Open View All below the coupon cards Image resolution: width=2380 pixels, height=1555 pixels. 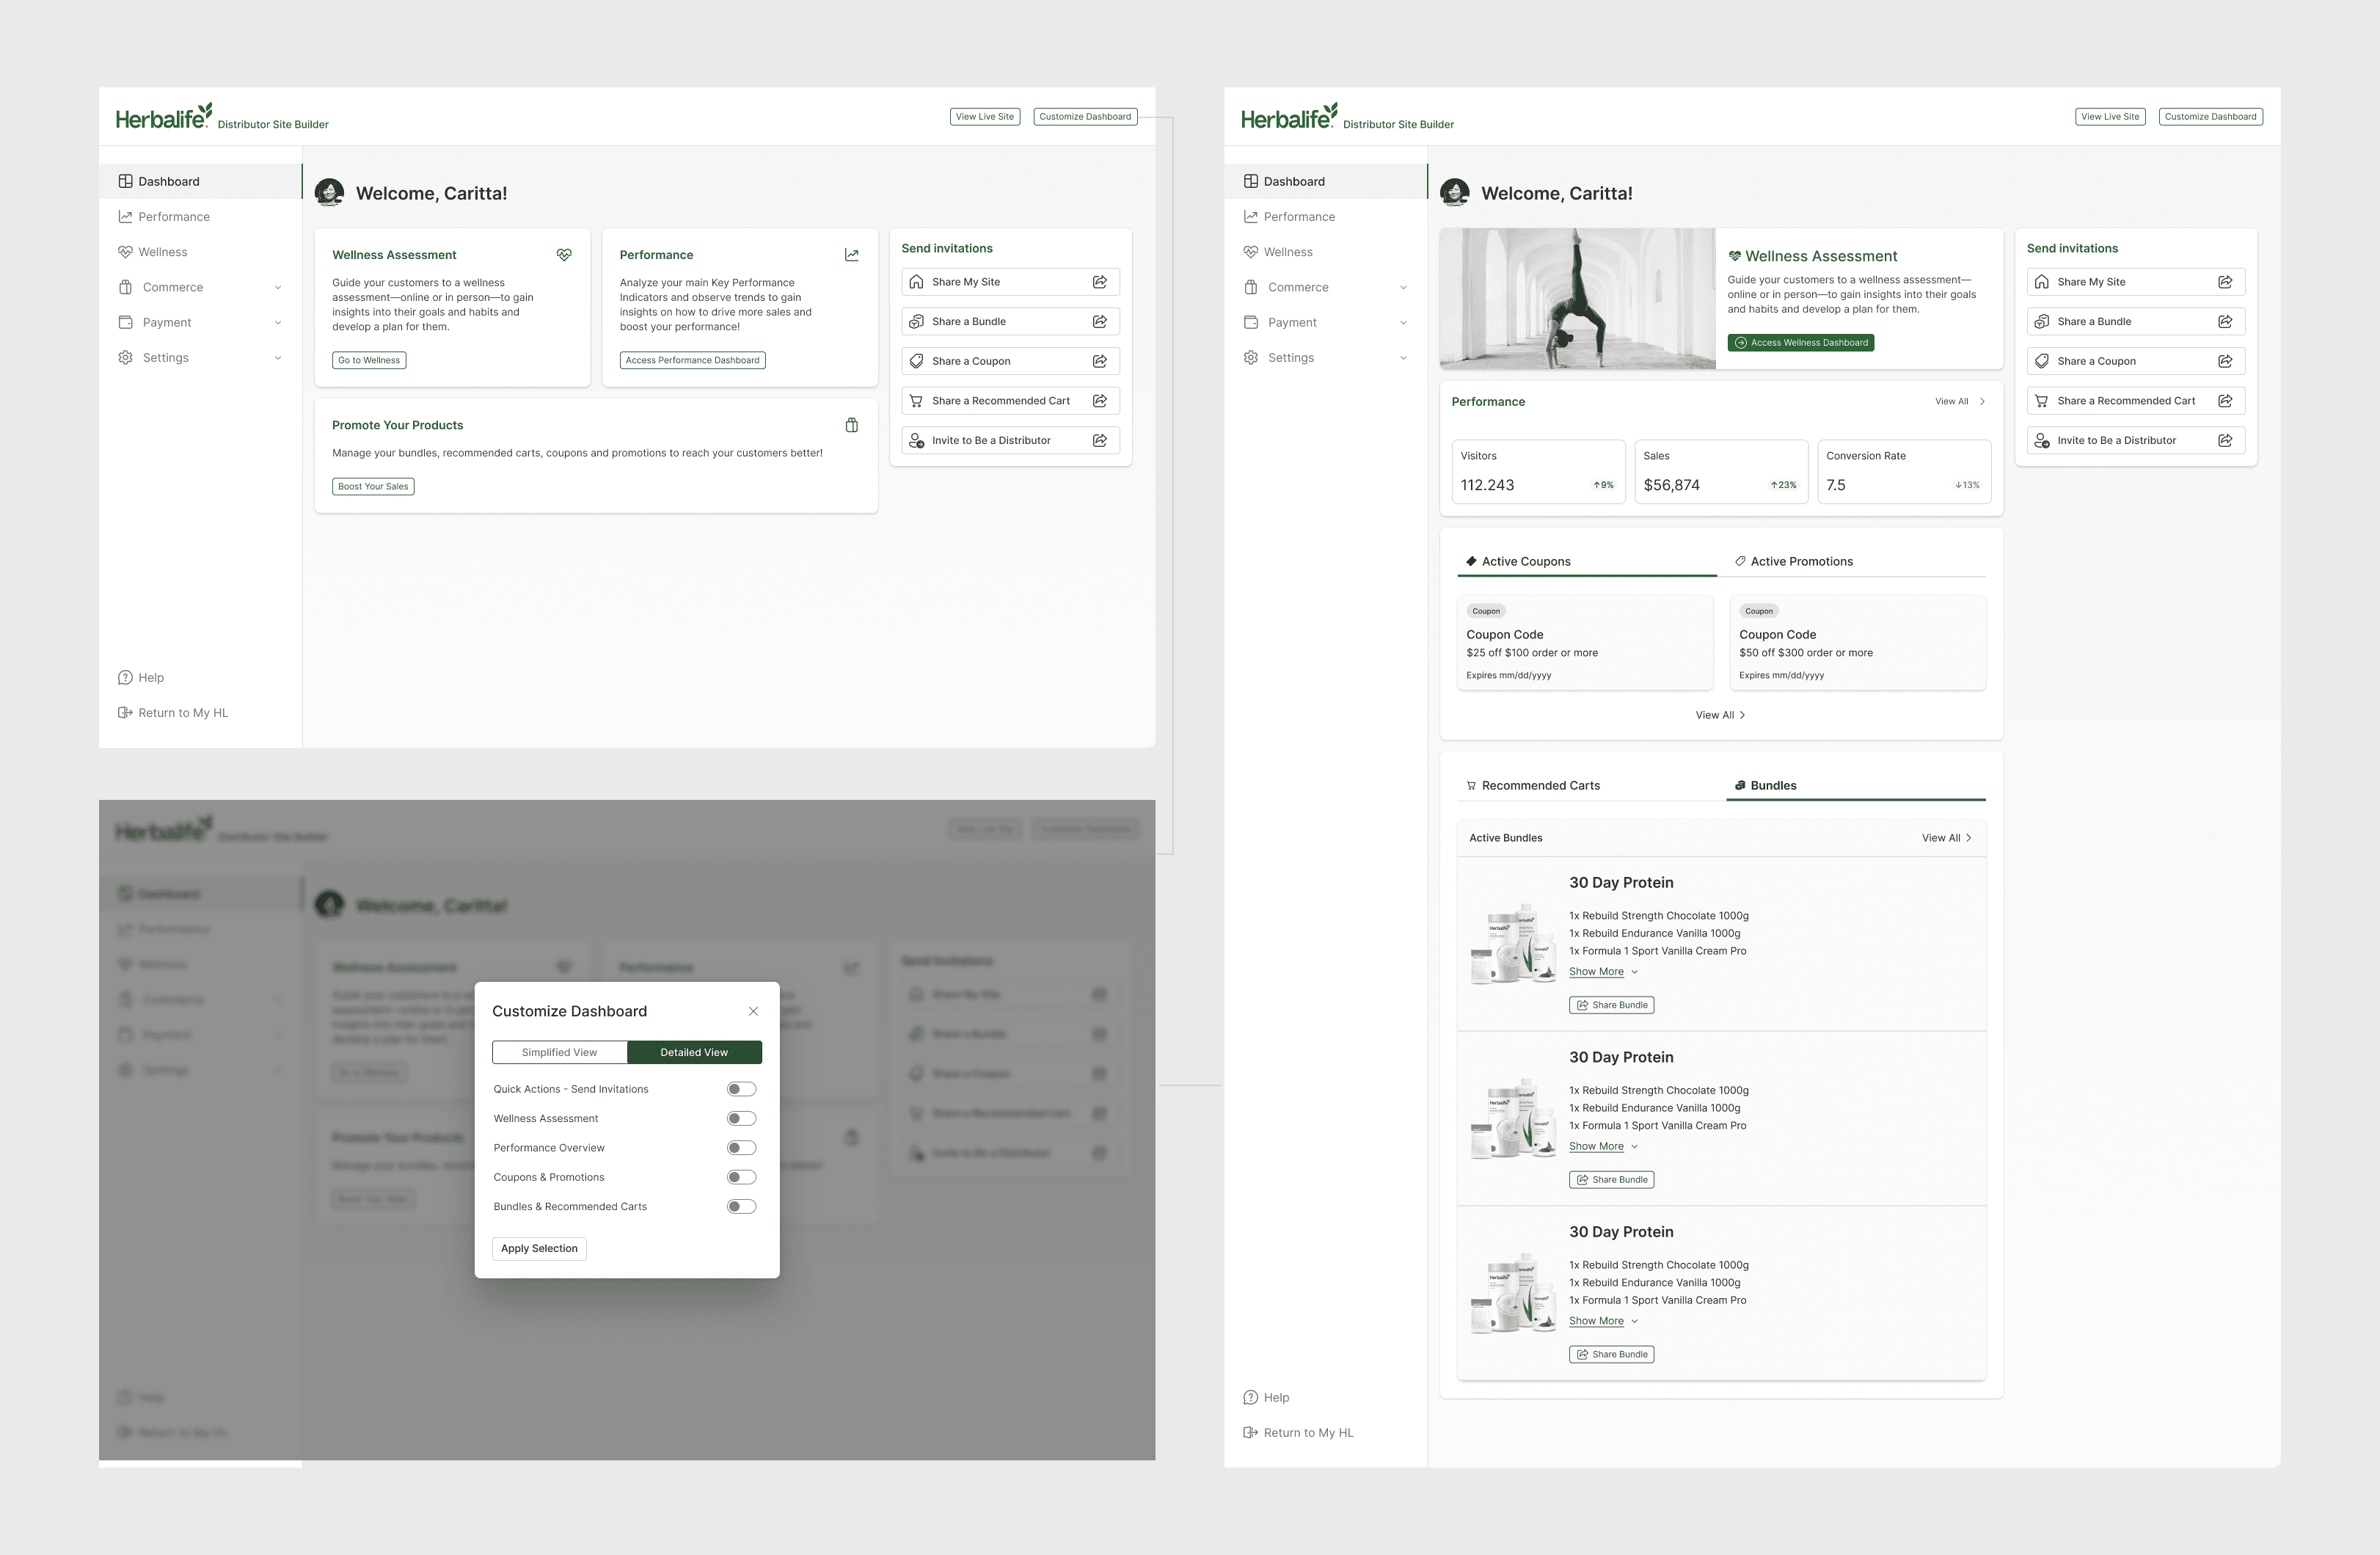(1720, 715)
